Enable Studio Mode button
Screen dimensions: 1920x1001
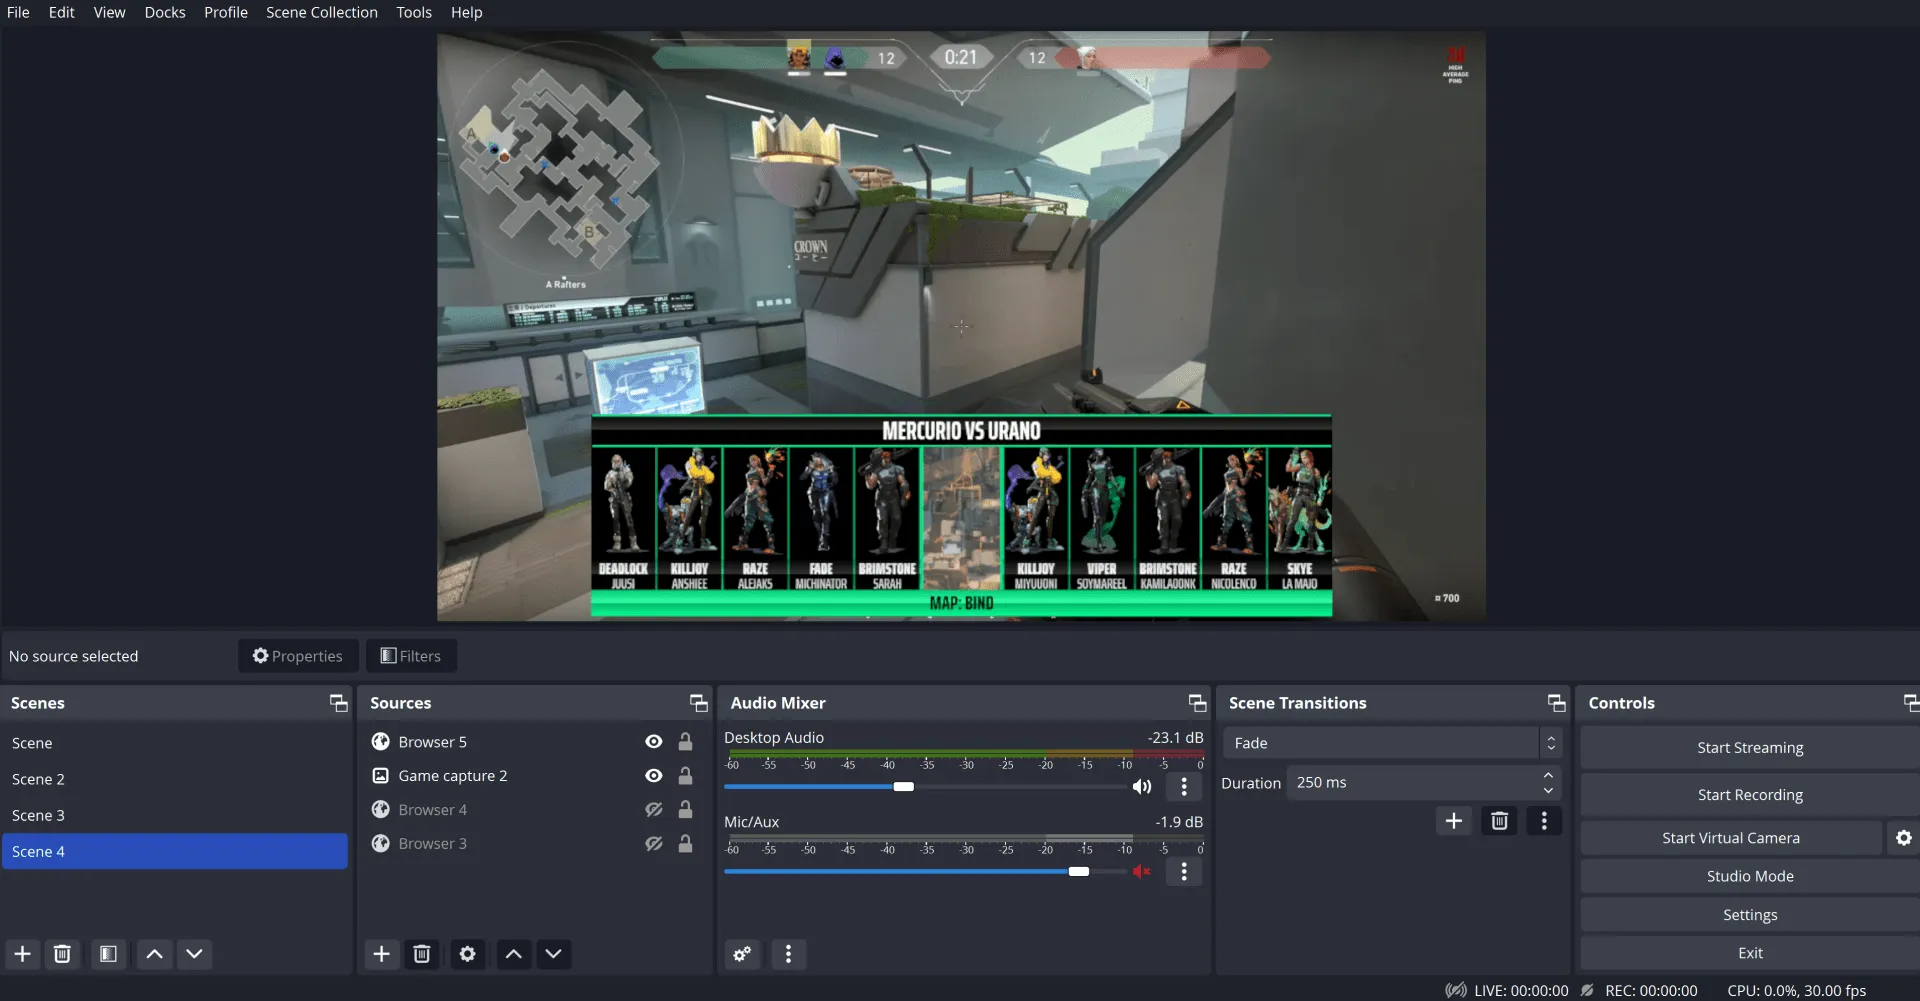(1750, 876)
